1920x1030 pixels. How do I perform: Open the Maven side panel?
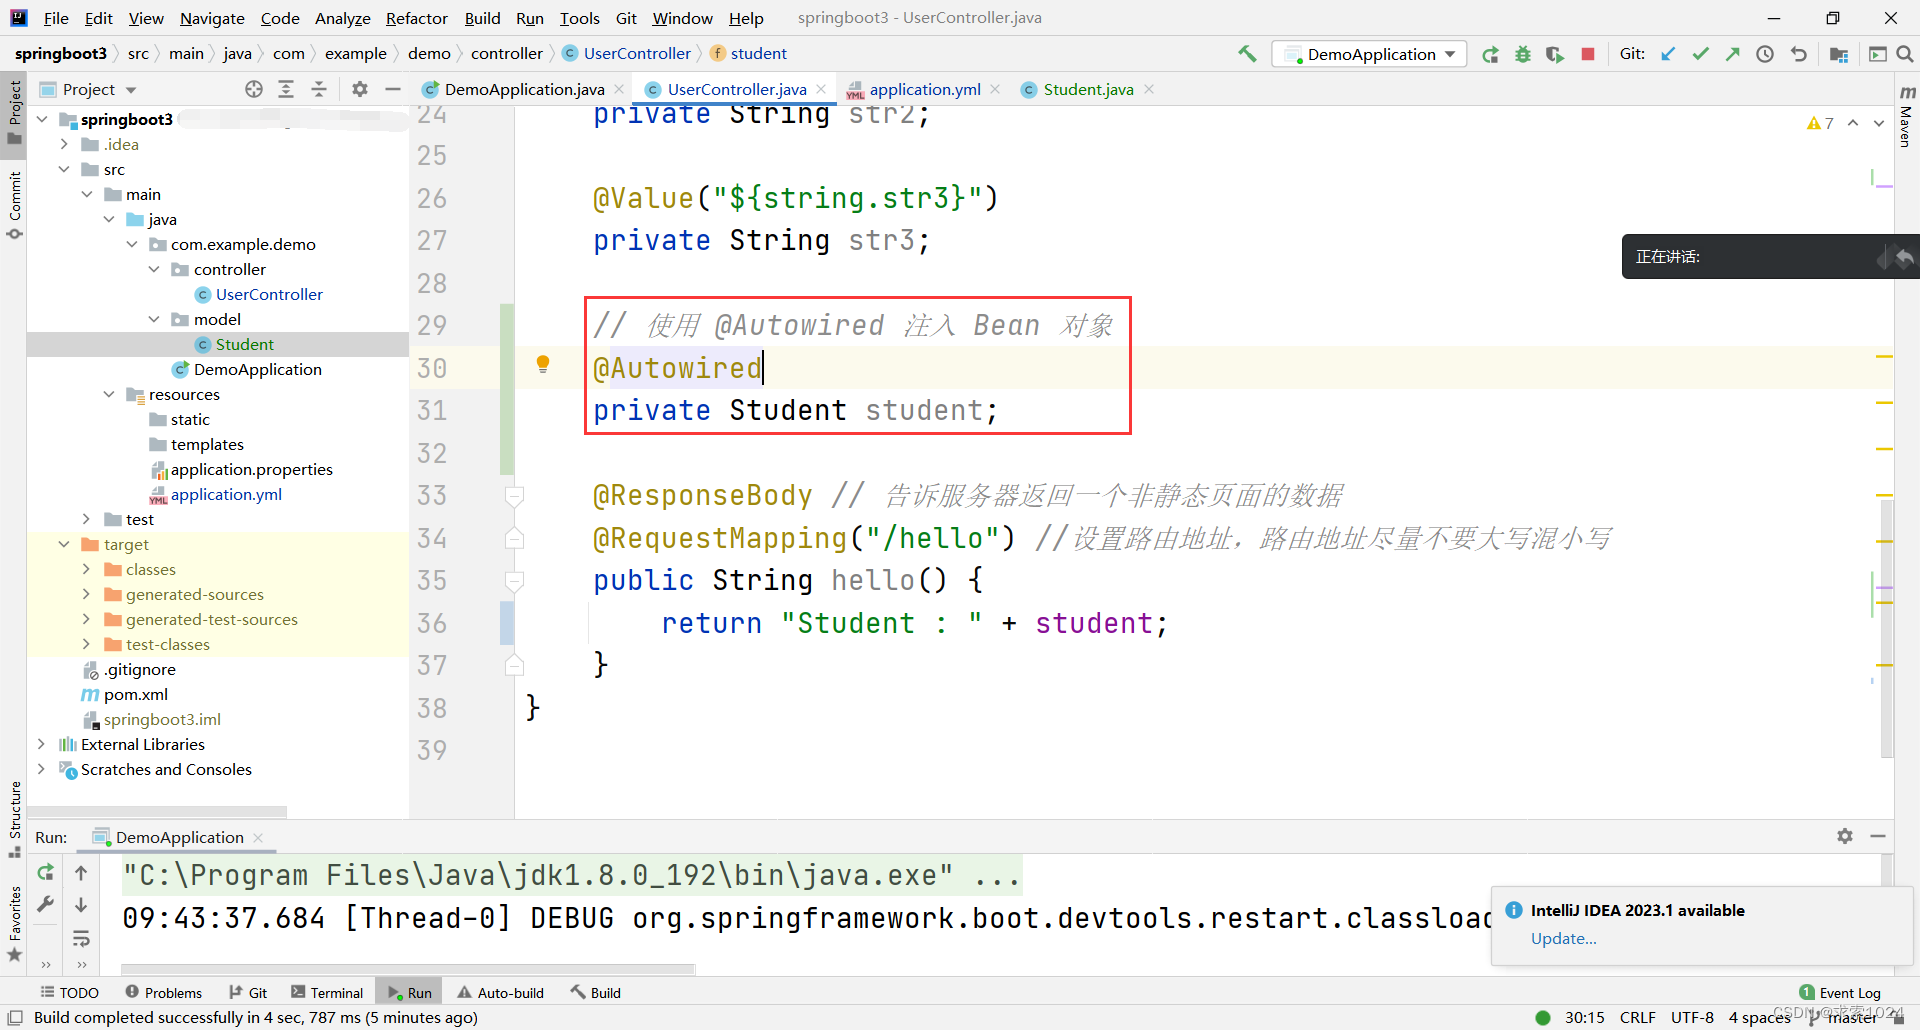point(1907,118)
